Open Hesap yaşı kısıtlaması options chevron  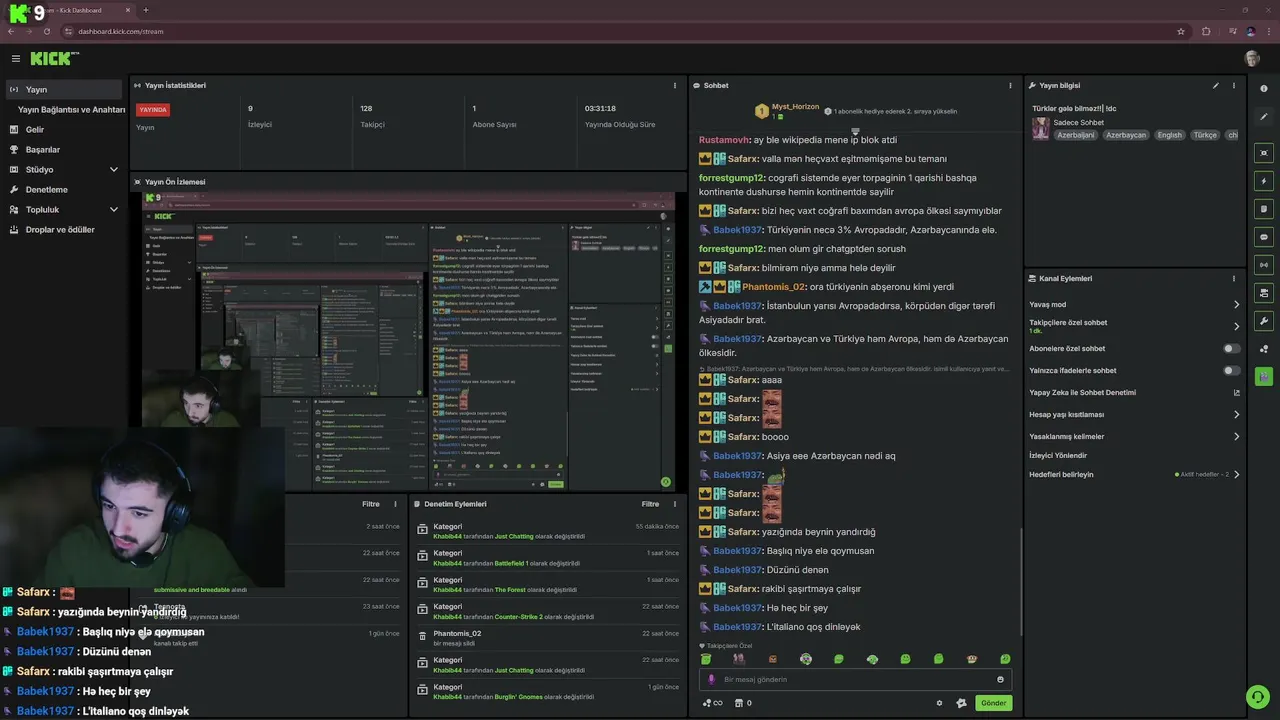pyautogui.click(x=1237, y=415)
